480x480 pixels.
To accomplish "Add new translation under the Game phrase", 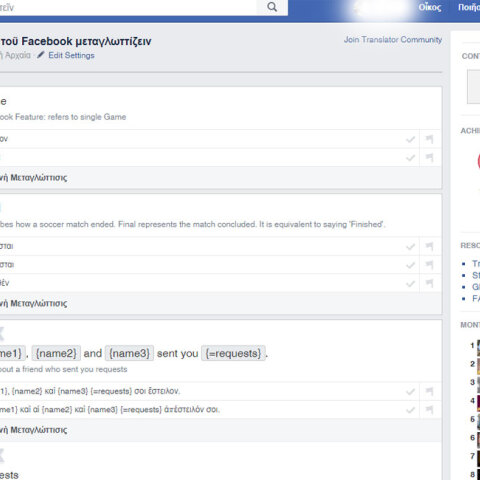I will (33, 178).
